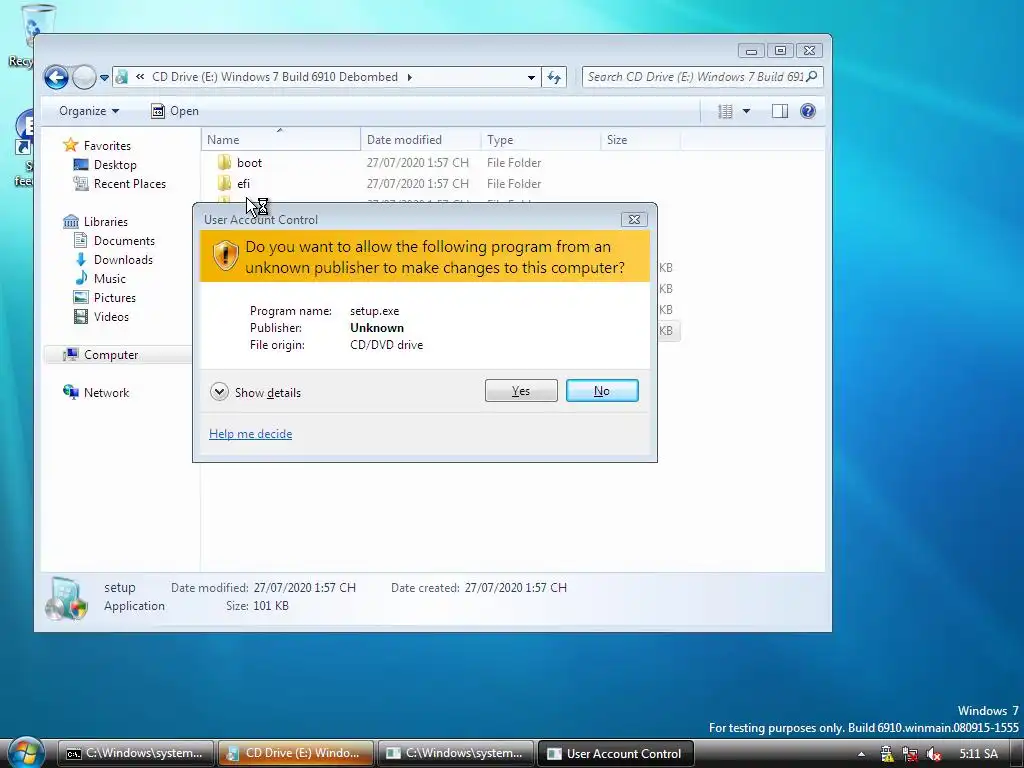The image size is (1024, 768).
Task: Open the views options dropdown arrow
Action: click(x=746, y=111)
